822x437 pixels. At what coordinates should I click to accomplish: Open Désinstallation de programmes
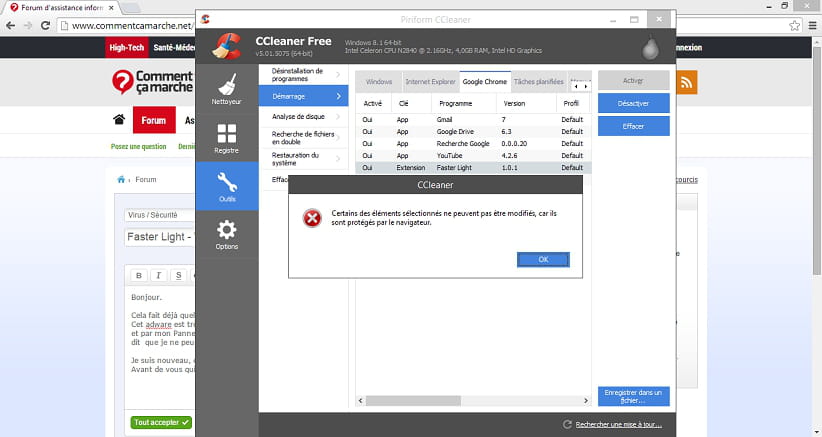click(x=304, y=74)
